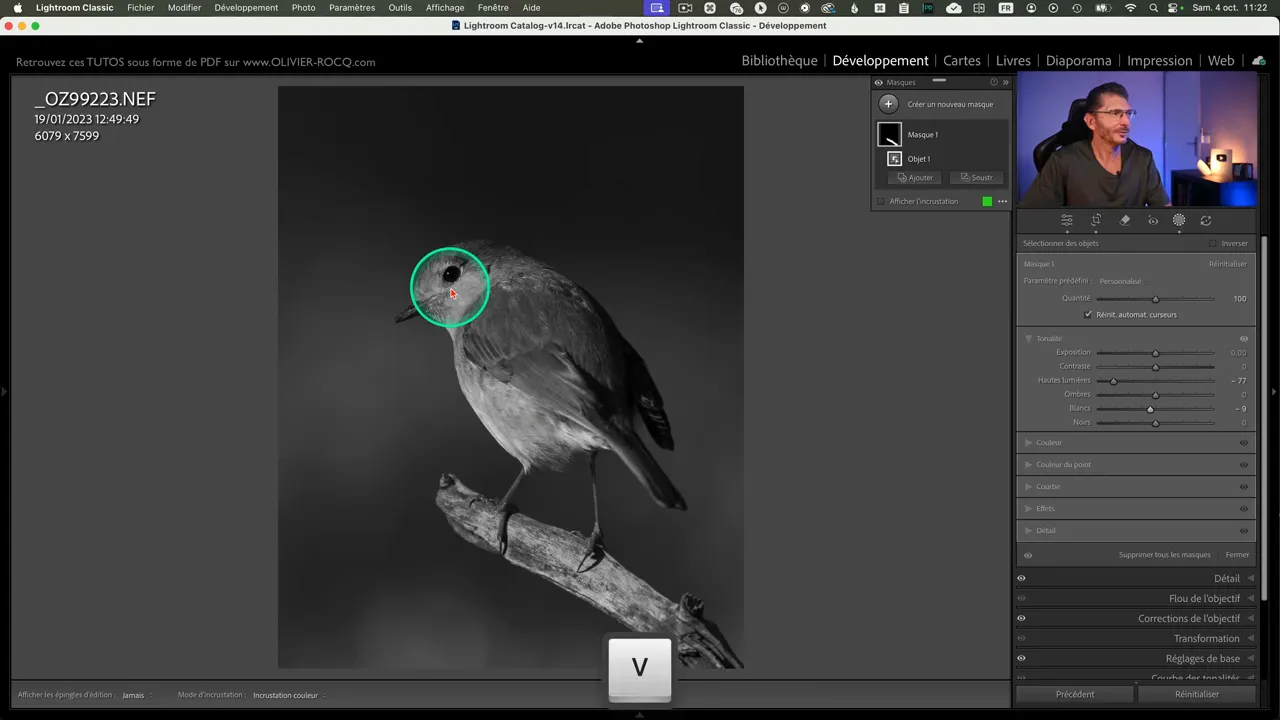
Task: Click the plus icon to create new mask
Action: [x=888, y=104]
